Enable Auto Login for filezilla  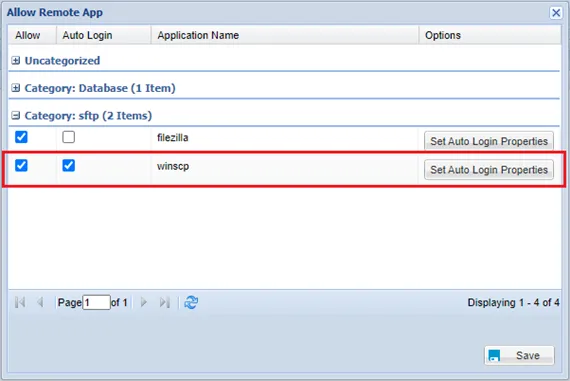[x=68, y=137]
